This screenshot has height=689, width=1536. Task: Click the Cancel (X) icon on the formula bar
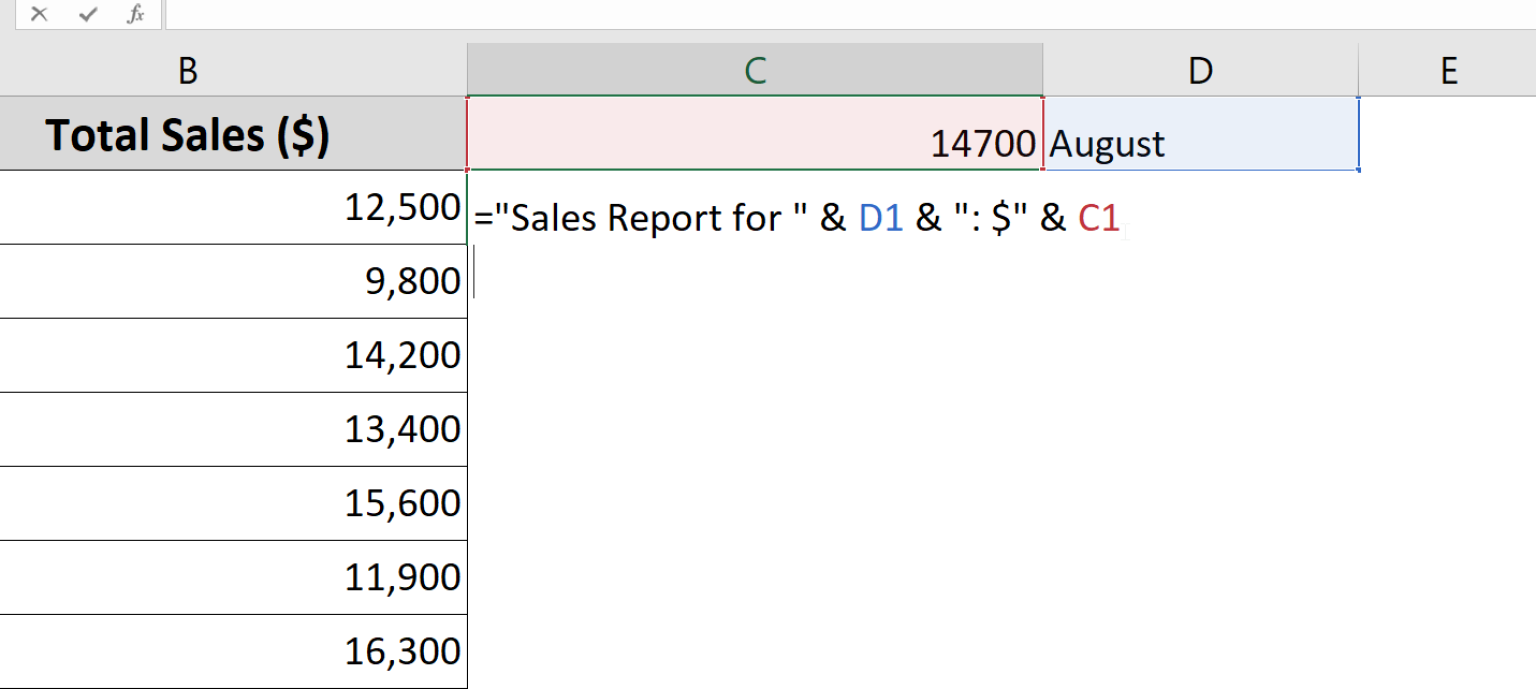(38, 15)
